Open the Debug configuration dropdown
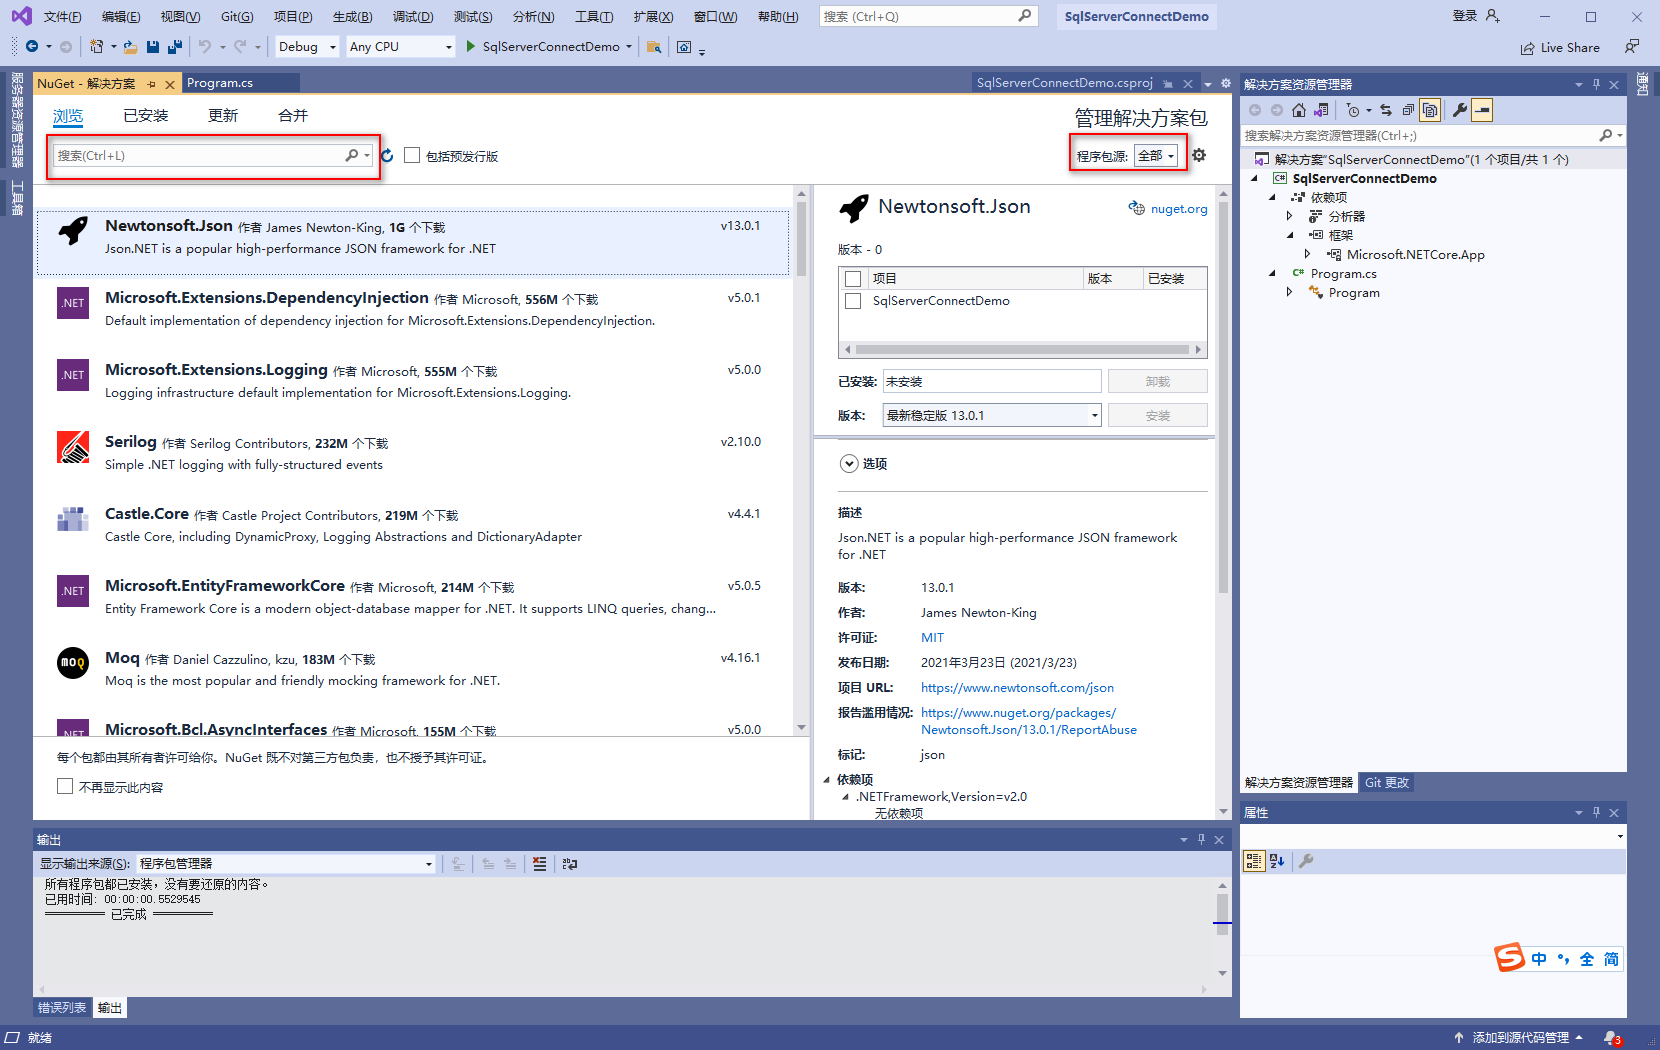 [x=306, y=46]
